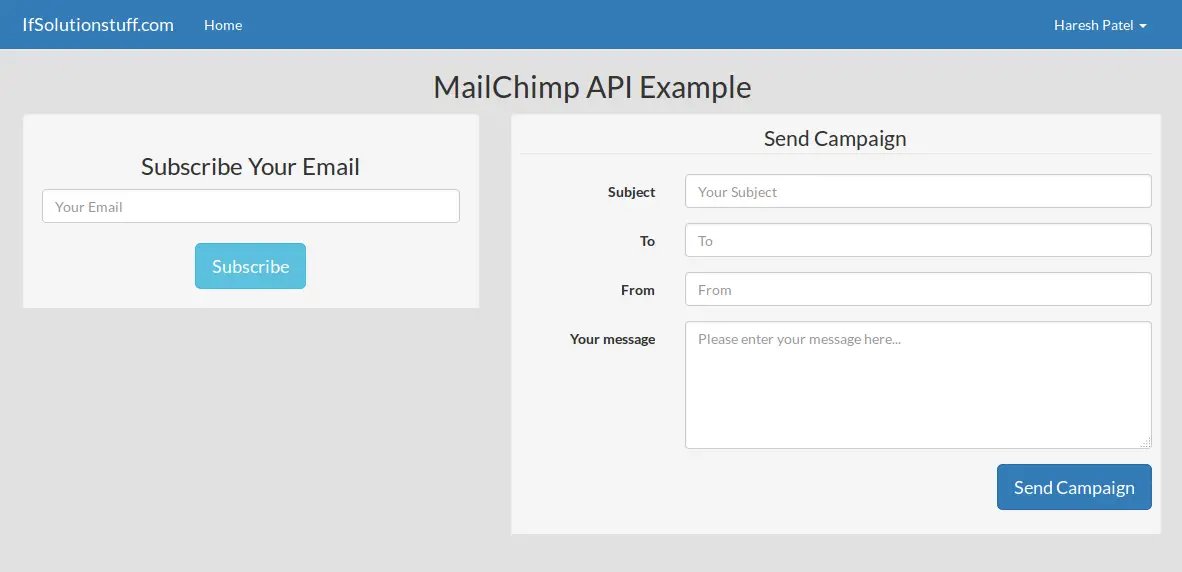Click the blue top navigation bar background
Screen dimensions: 1182x572
pos(640,25)
